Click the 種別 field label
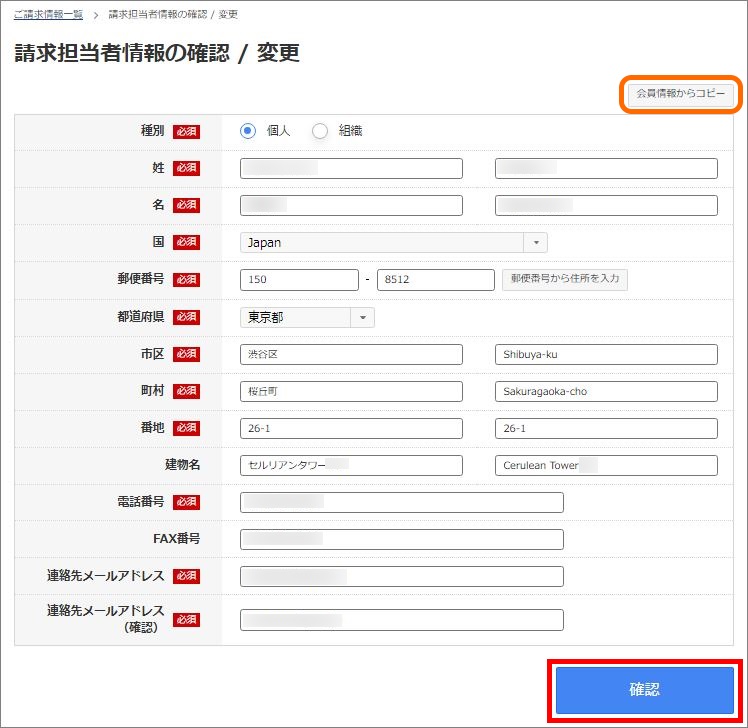The height and width of the screenshot is (728, 748). [x=152, y=131]
